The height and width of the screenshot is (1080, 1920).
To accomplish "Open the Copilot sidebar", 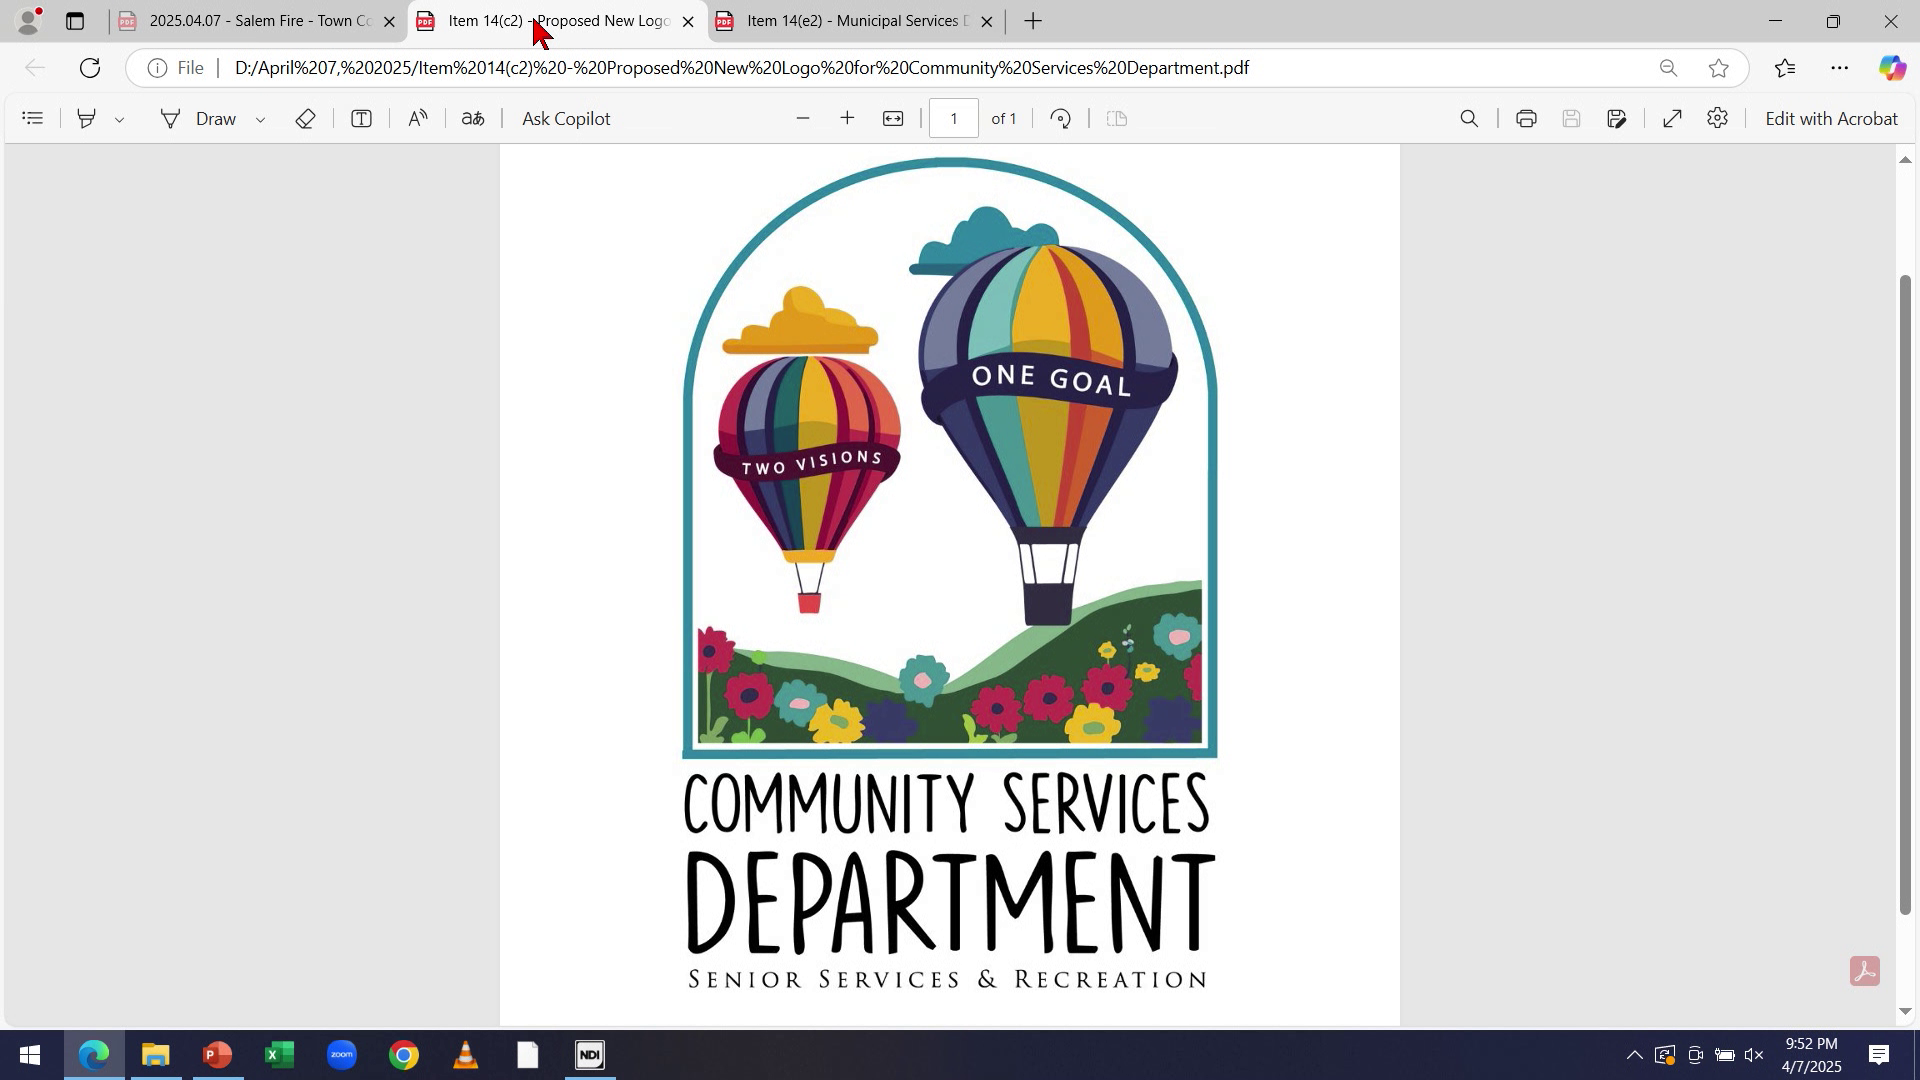I will [x=1892, y=68].
